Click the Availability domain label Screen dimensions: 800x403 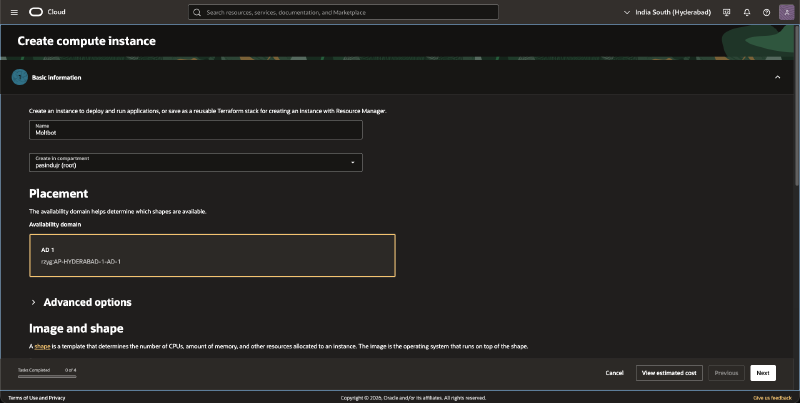point(55,224)
